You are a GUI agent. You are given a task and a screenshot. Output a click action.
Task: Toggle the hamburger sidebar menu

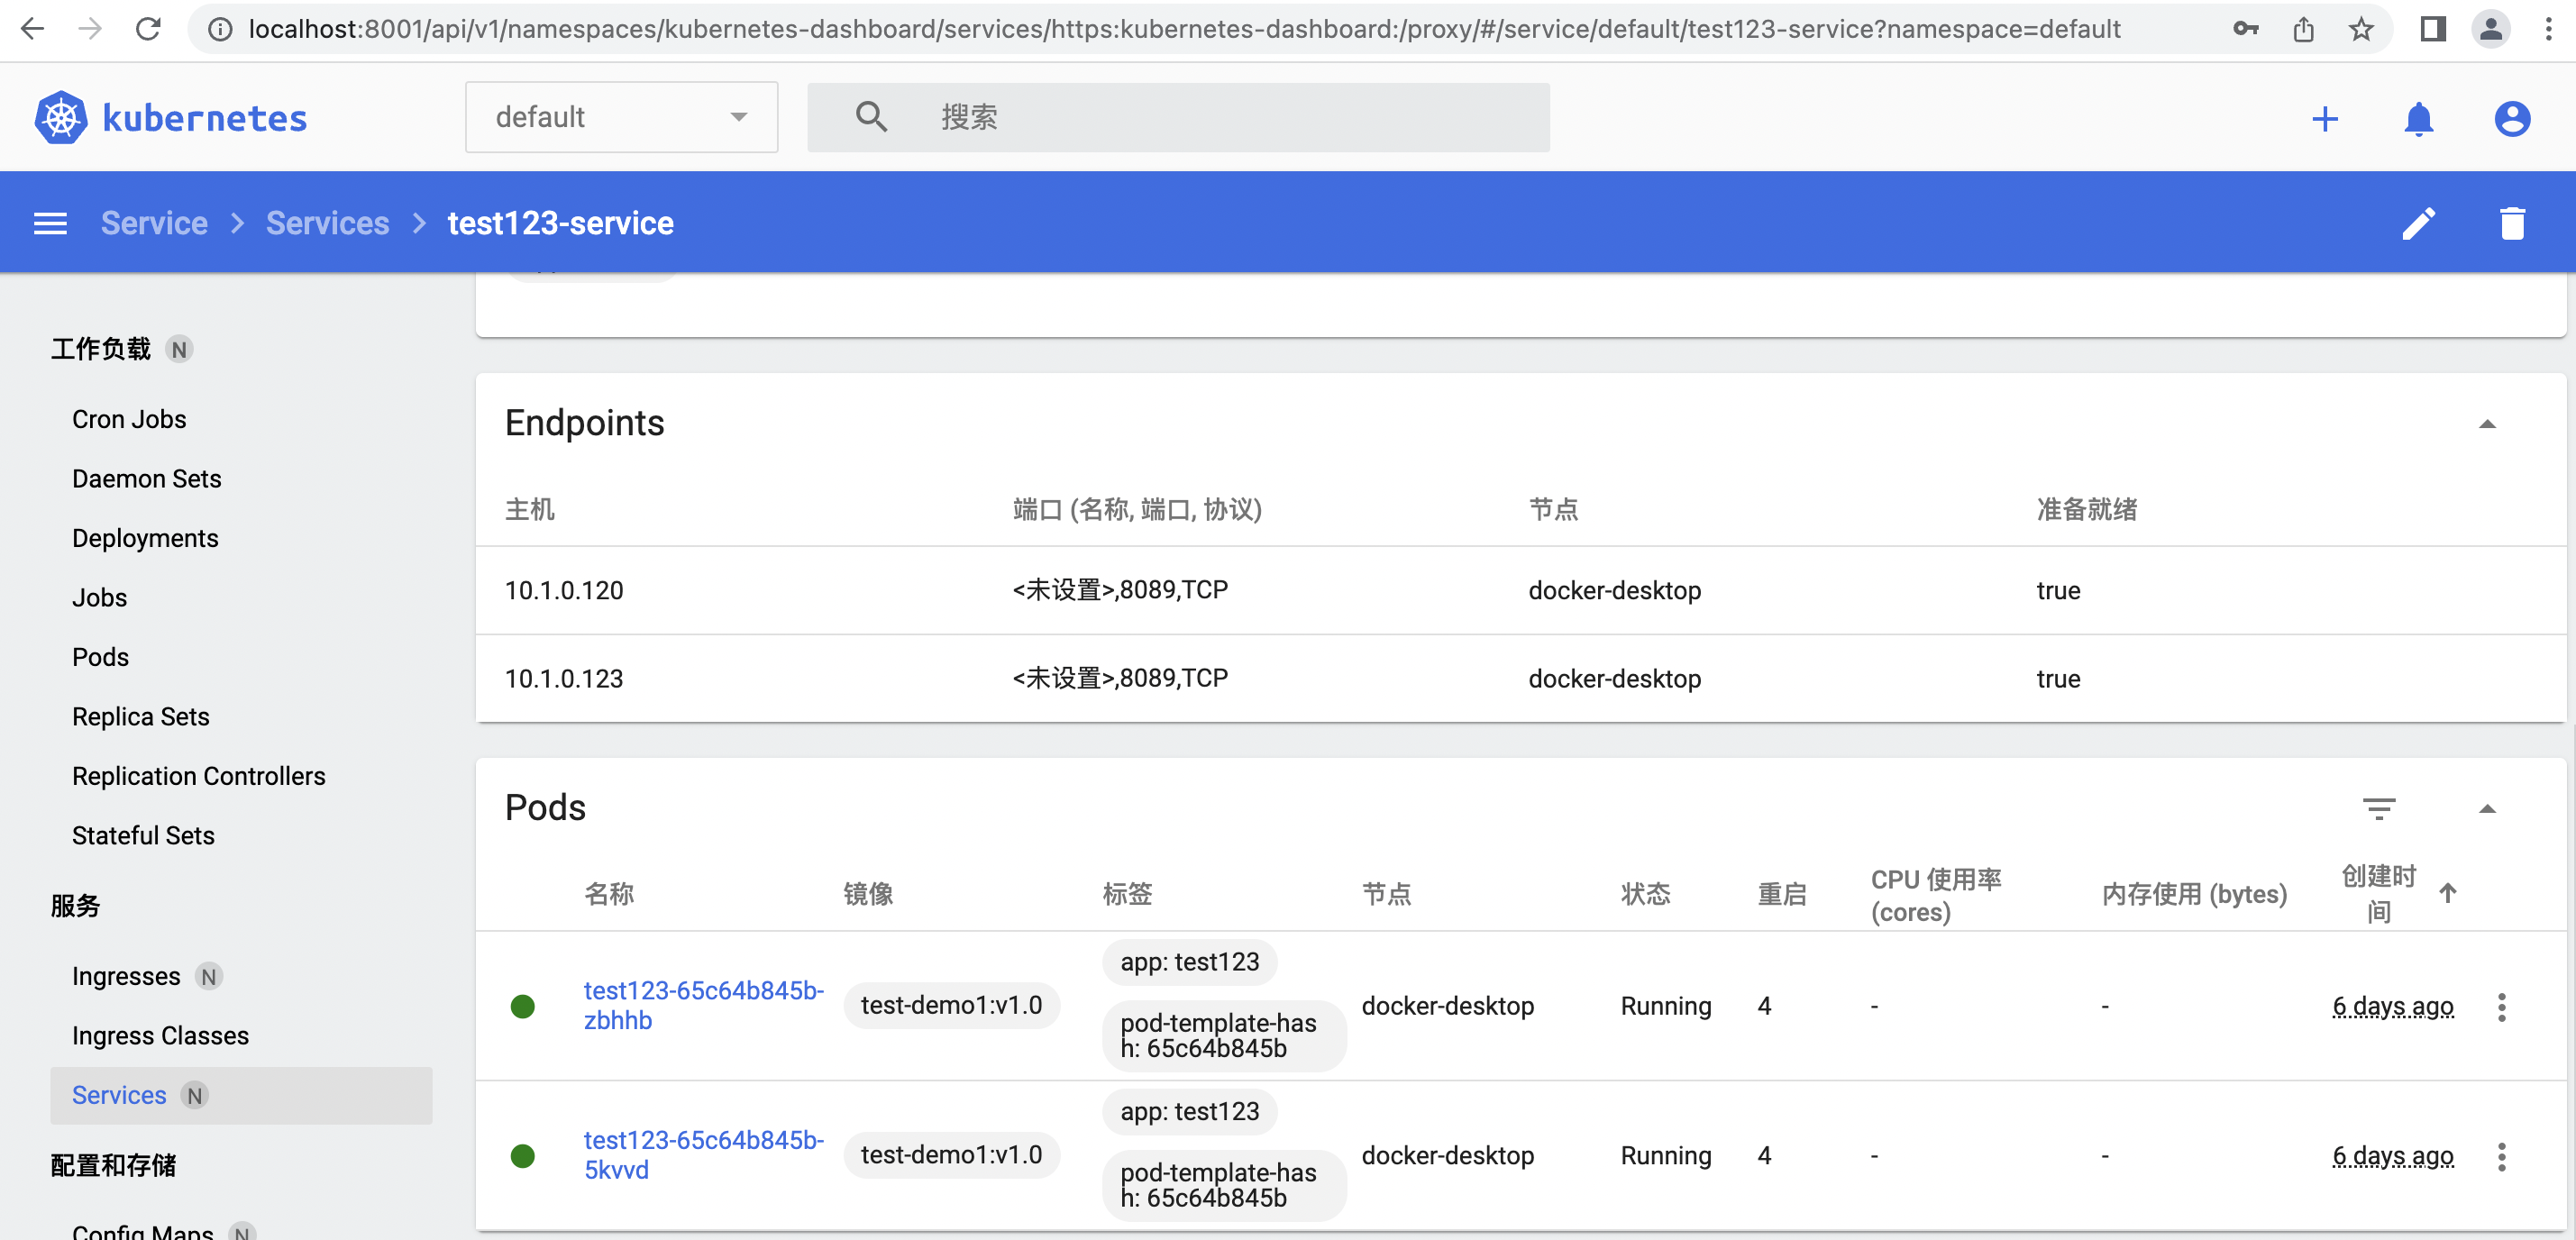[x=50, y=223]
